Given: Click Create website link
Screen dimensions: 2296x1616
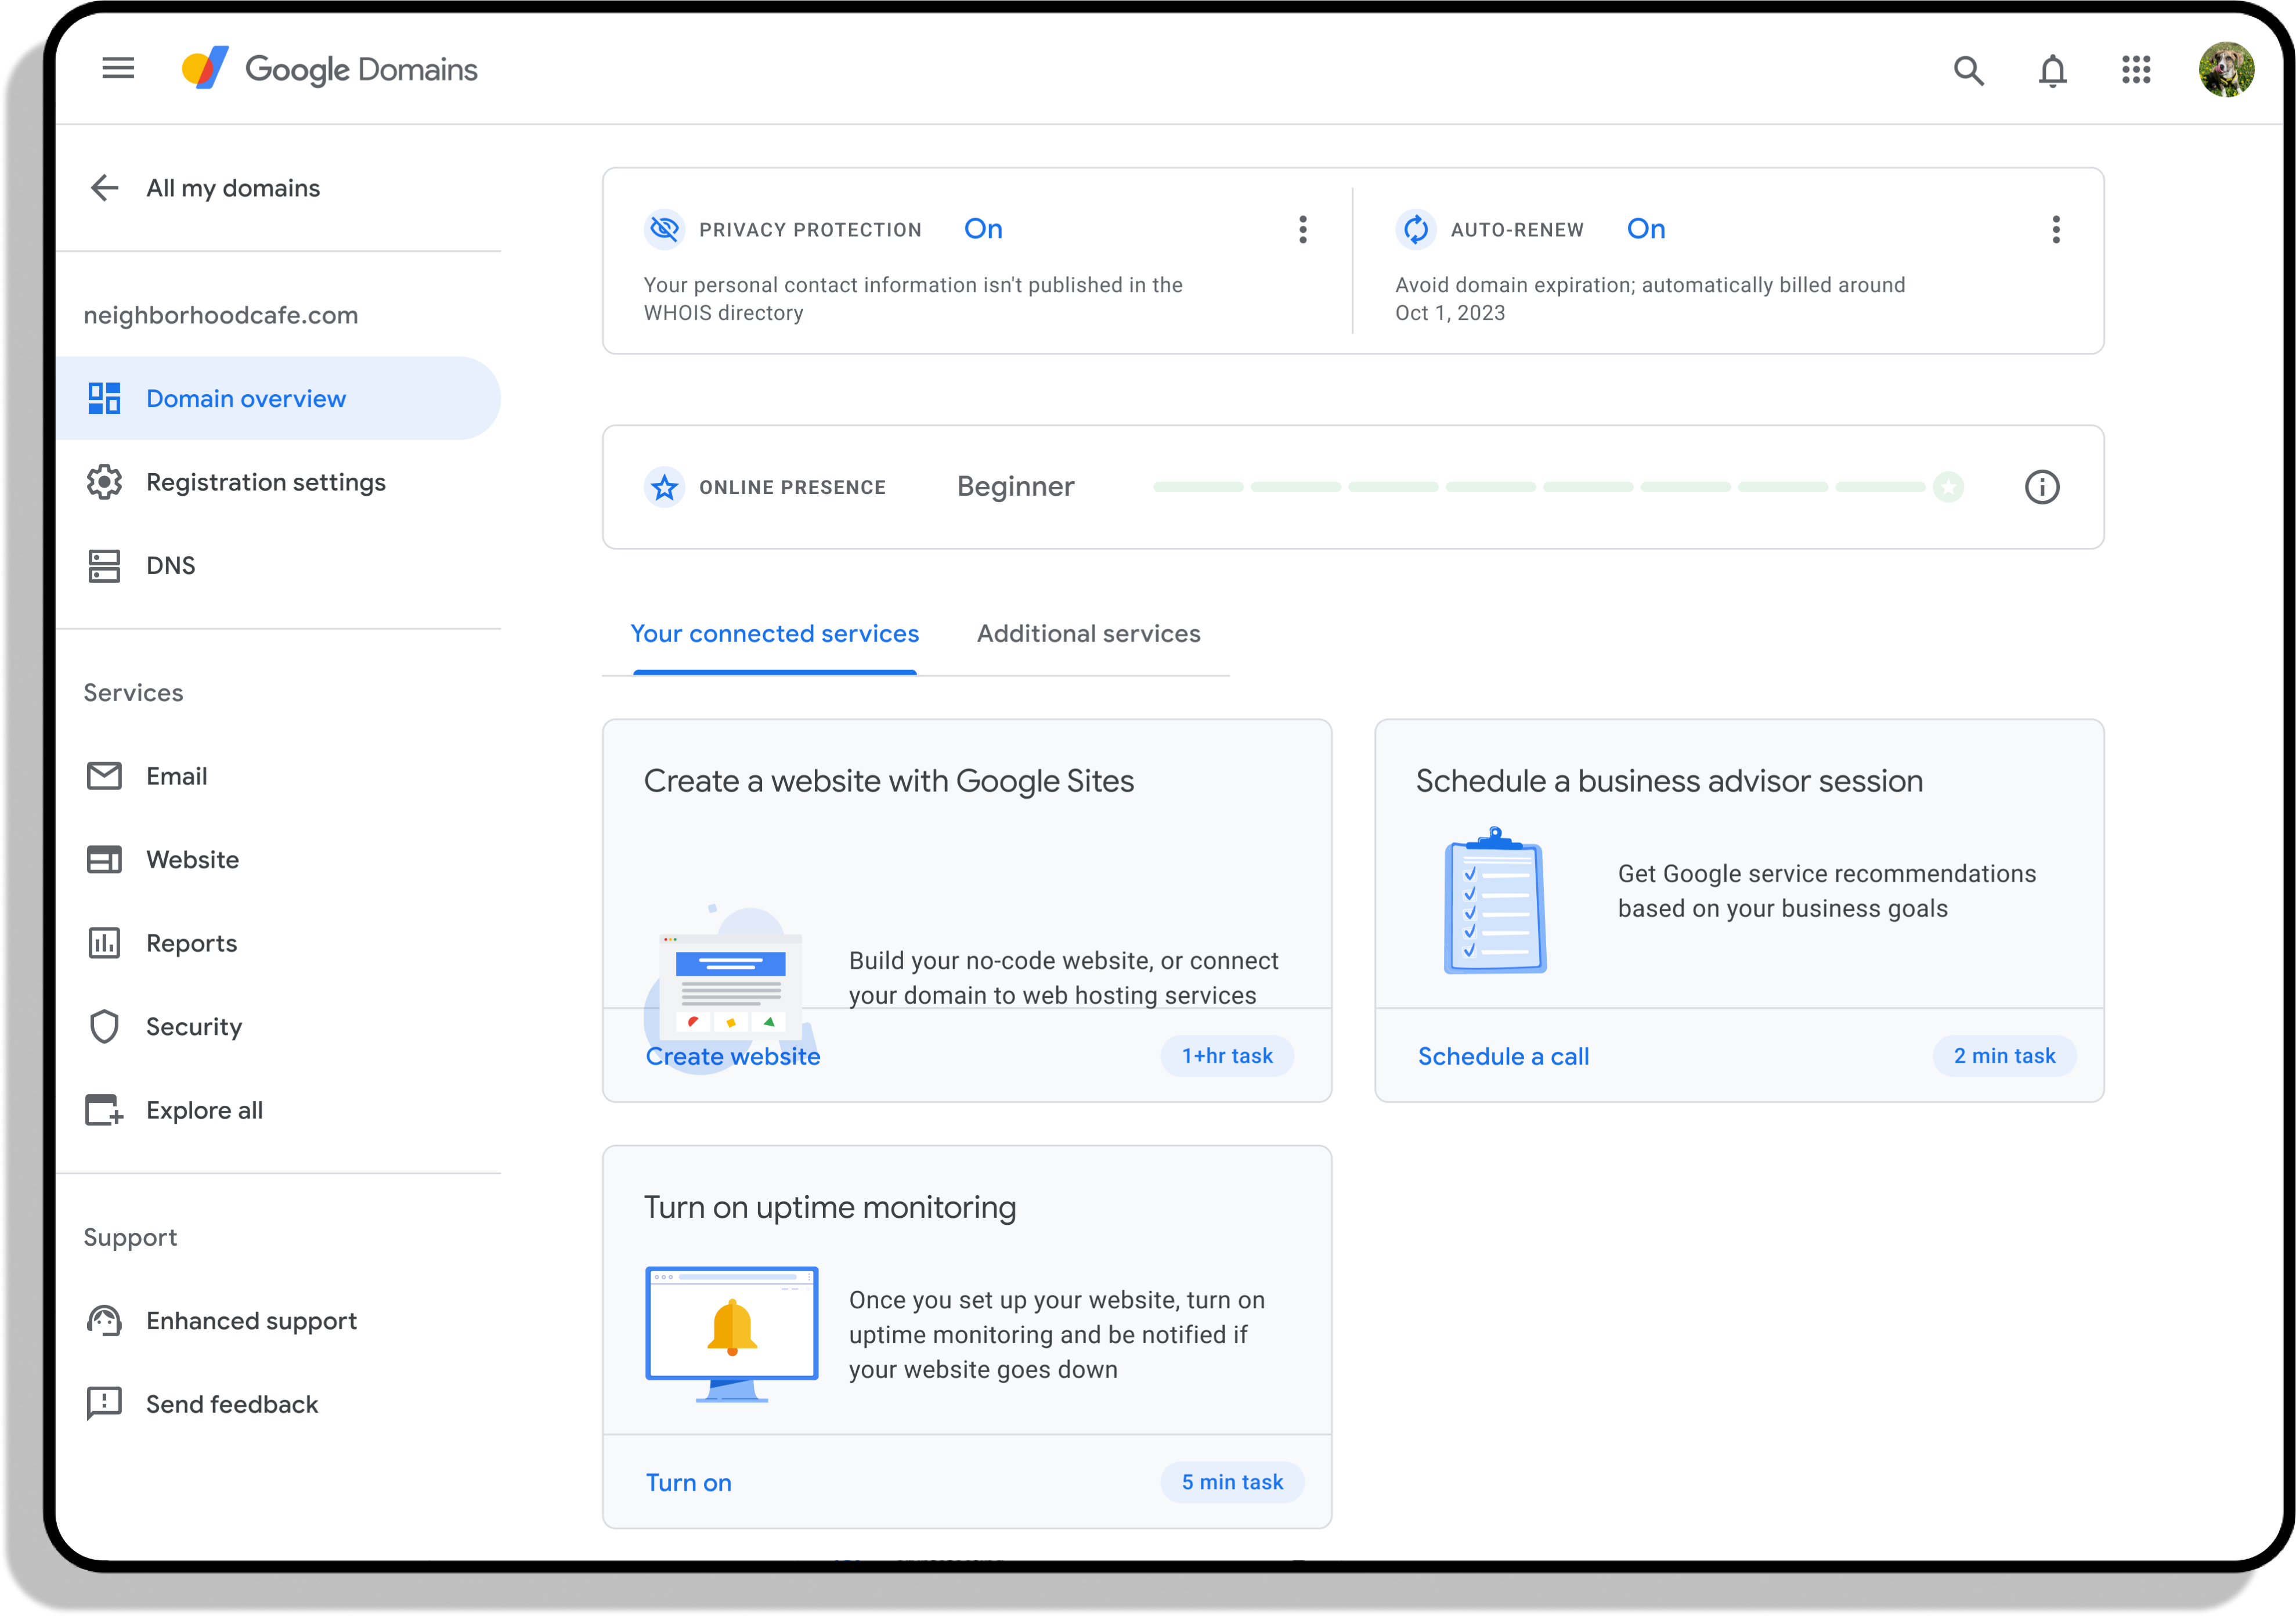Looking at the screenshot, I should 733,1056.
